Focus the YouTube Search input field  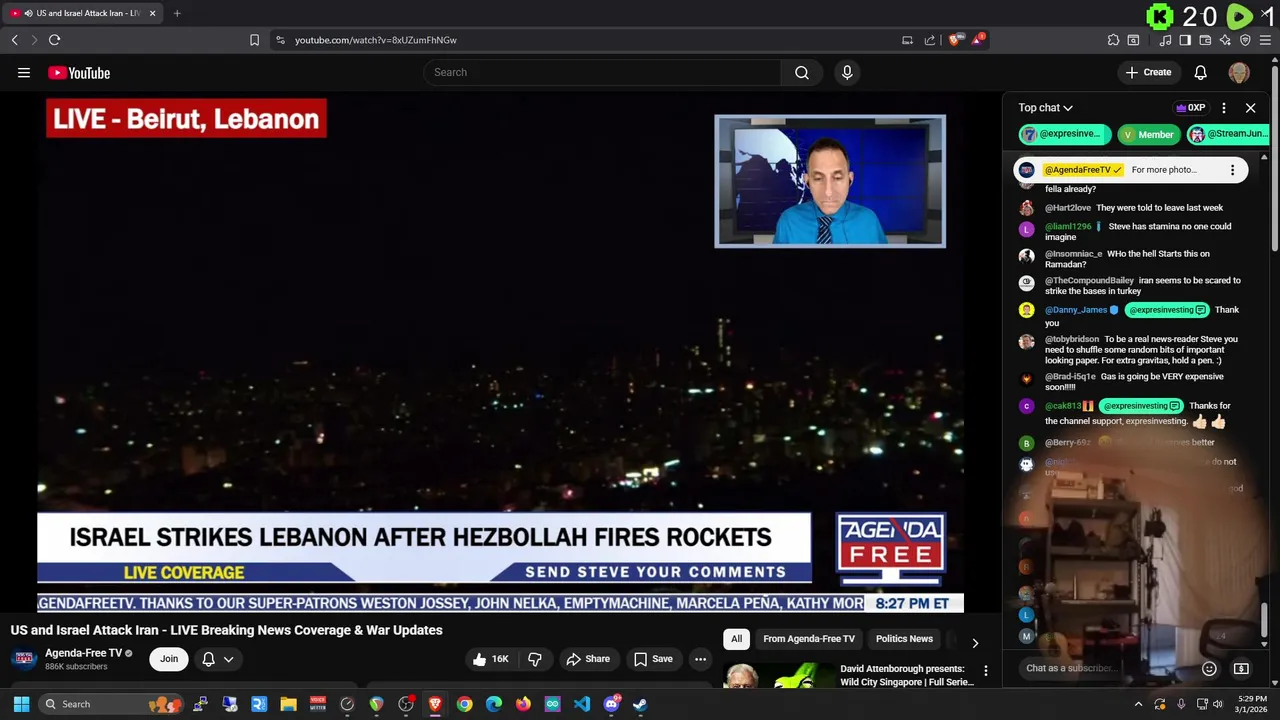coord(602,72)
